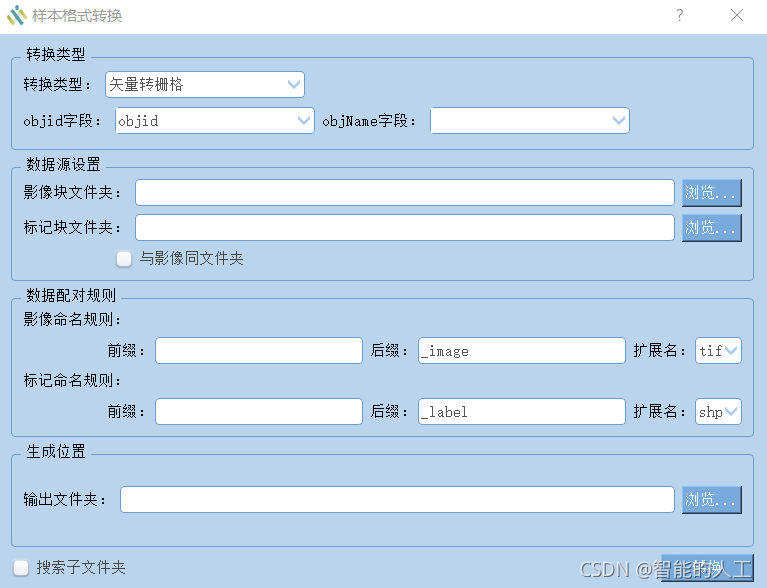Click the 标记命名规则 前缀 input field
Screen dimensions: 767x588
point(259,412)
